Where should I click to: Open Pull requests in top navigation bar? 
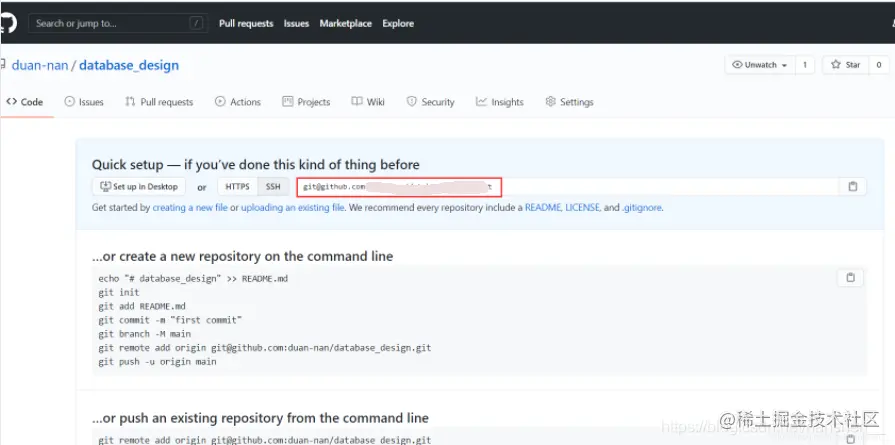coord(246,23)
